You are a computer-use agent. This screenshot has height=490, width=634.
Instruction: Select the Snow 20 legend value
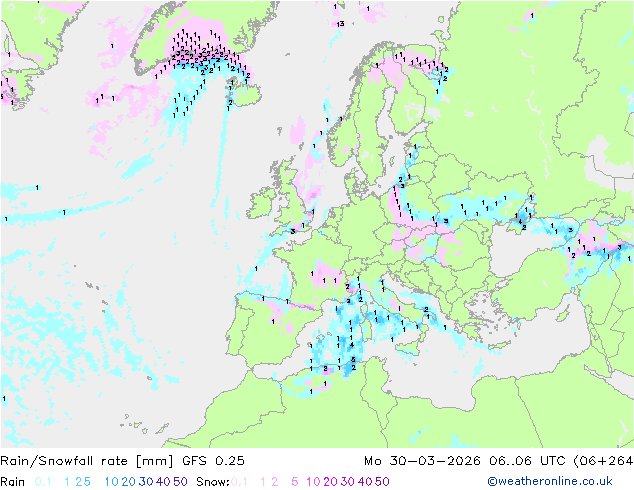pos(330,482)
